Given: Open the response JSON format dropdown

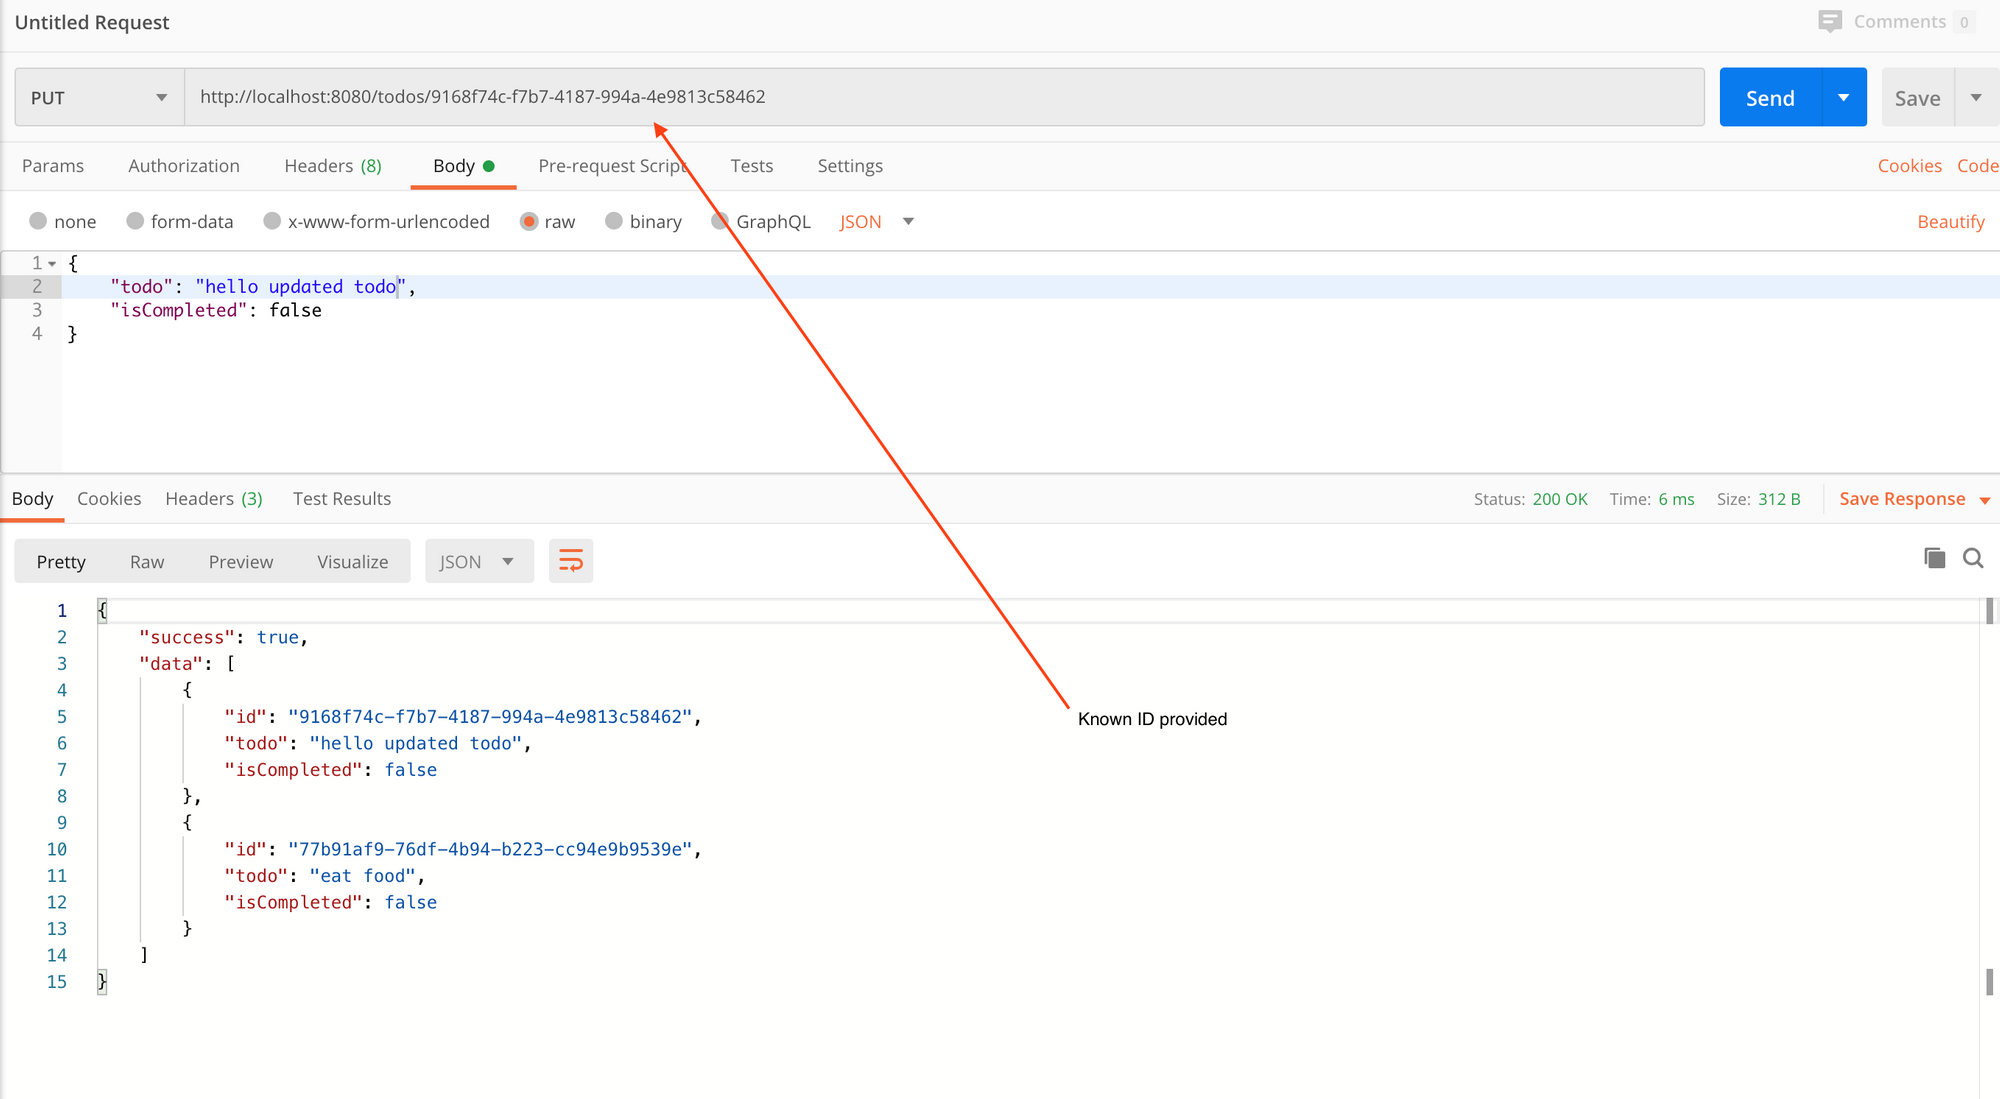Looking at the screenshot, I should coord(479,561).
